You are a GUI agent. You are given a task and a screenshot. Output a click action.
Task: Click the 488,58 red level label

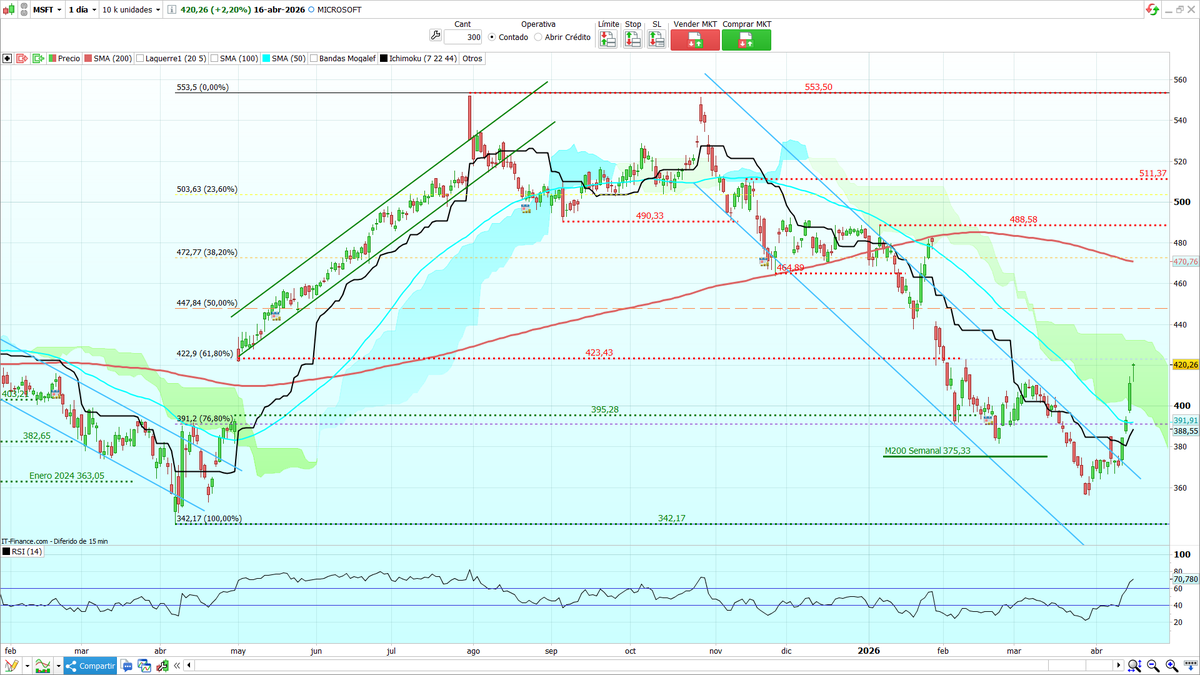point(1024,219)
